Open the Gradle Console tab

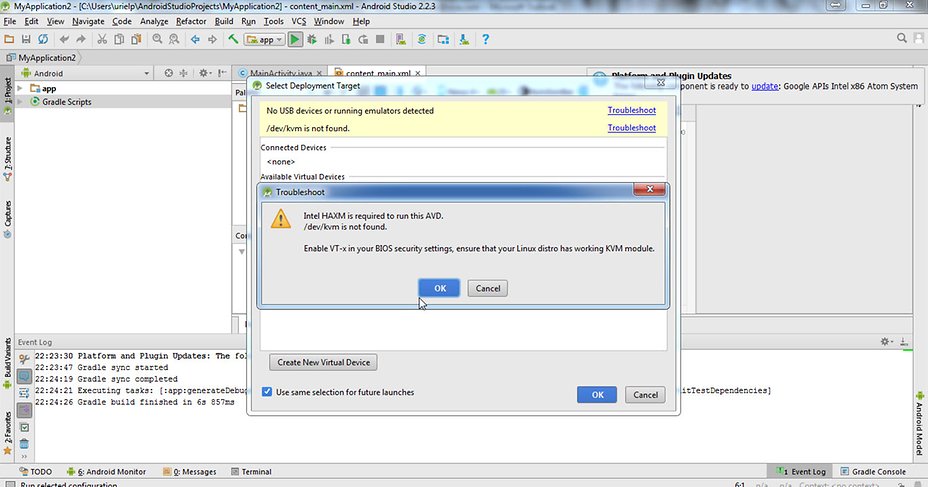click(x=873, y=472)
